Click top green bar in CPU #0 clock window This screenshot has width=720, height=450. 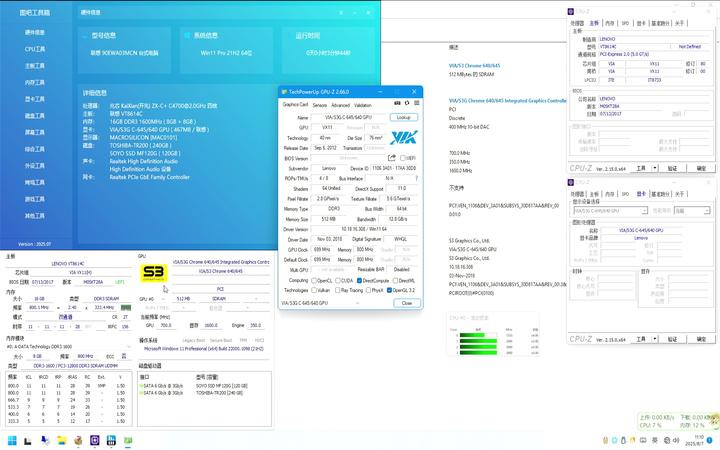click(478, 336)
